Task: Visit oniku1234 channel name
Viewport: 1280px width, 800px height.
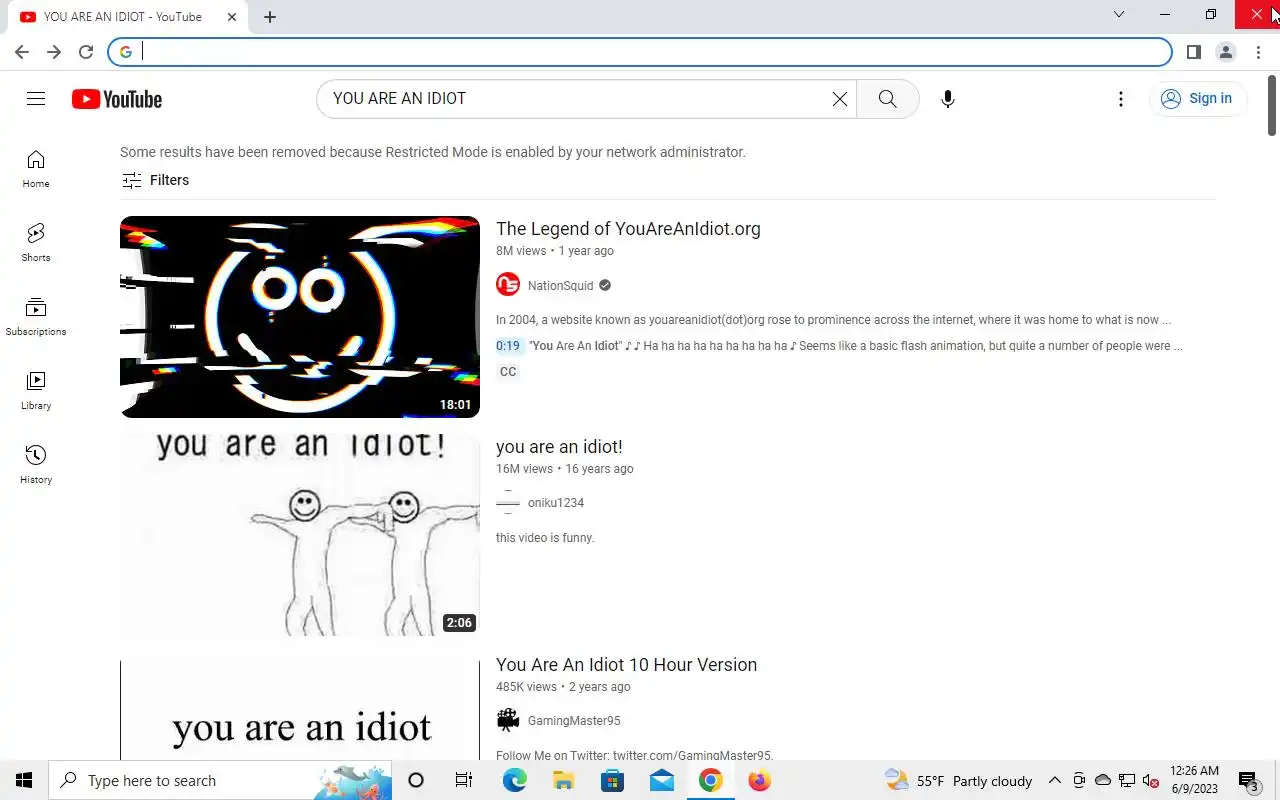Action: [556, 503]
